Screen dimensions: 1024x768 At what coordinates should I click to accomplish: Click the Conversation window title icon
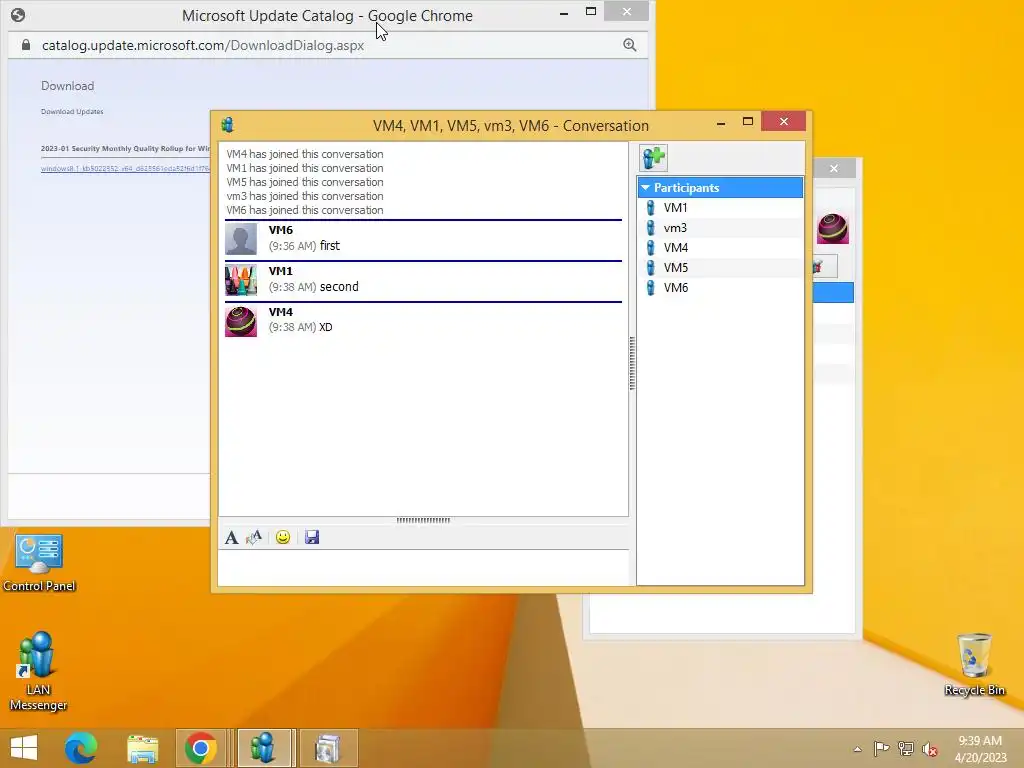coord(228,124)
